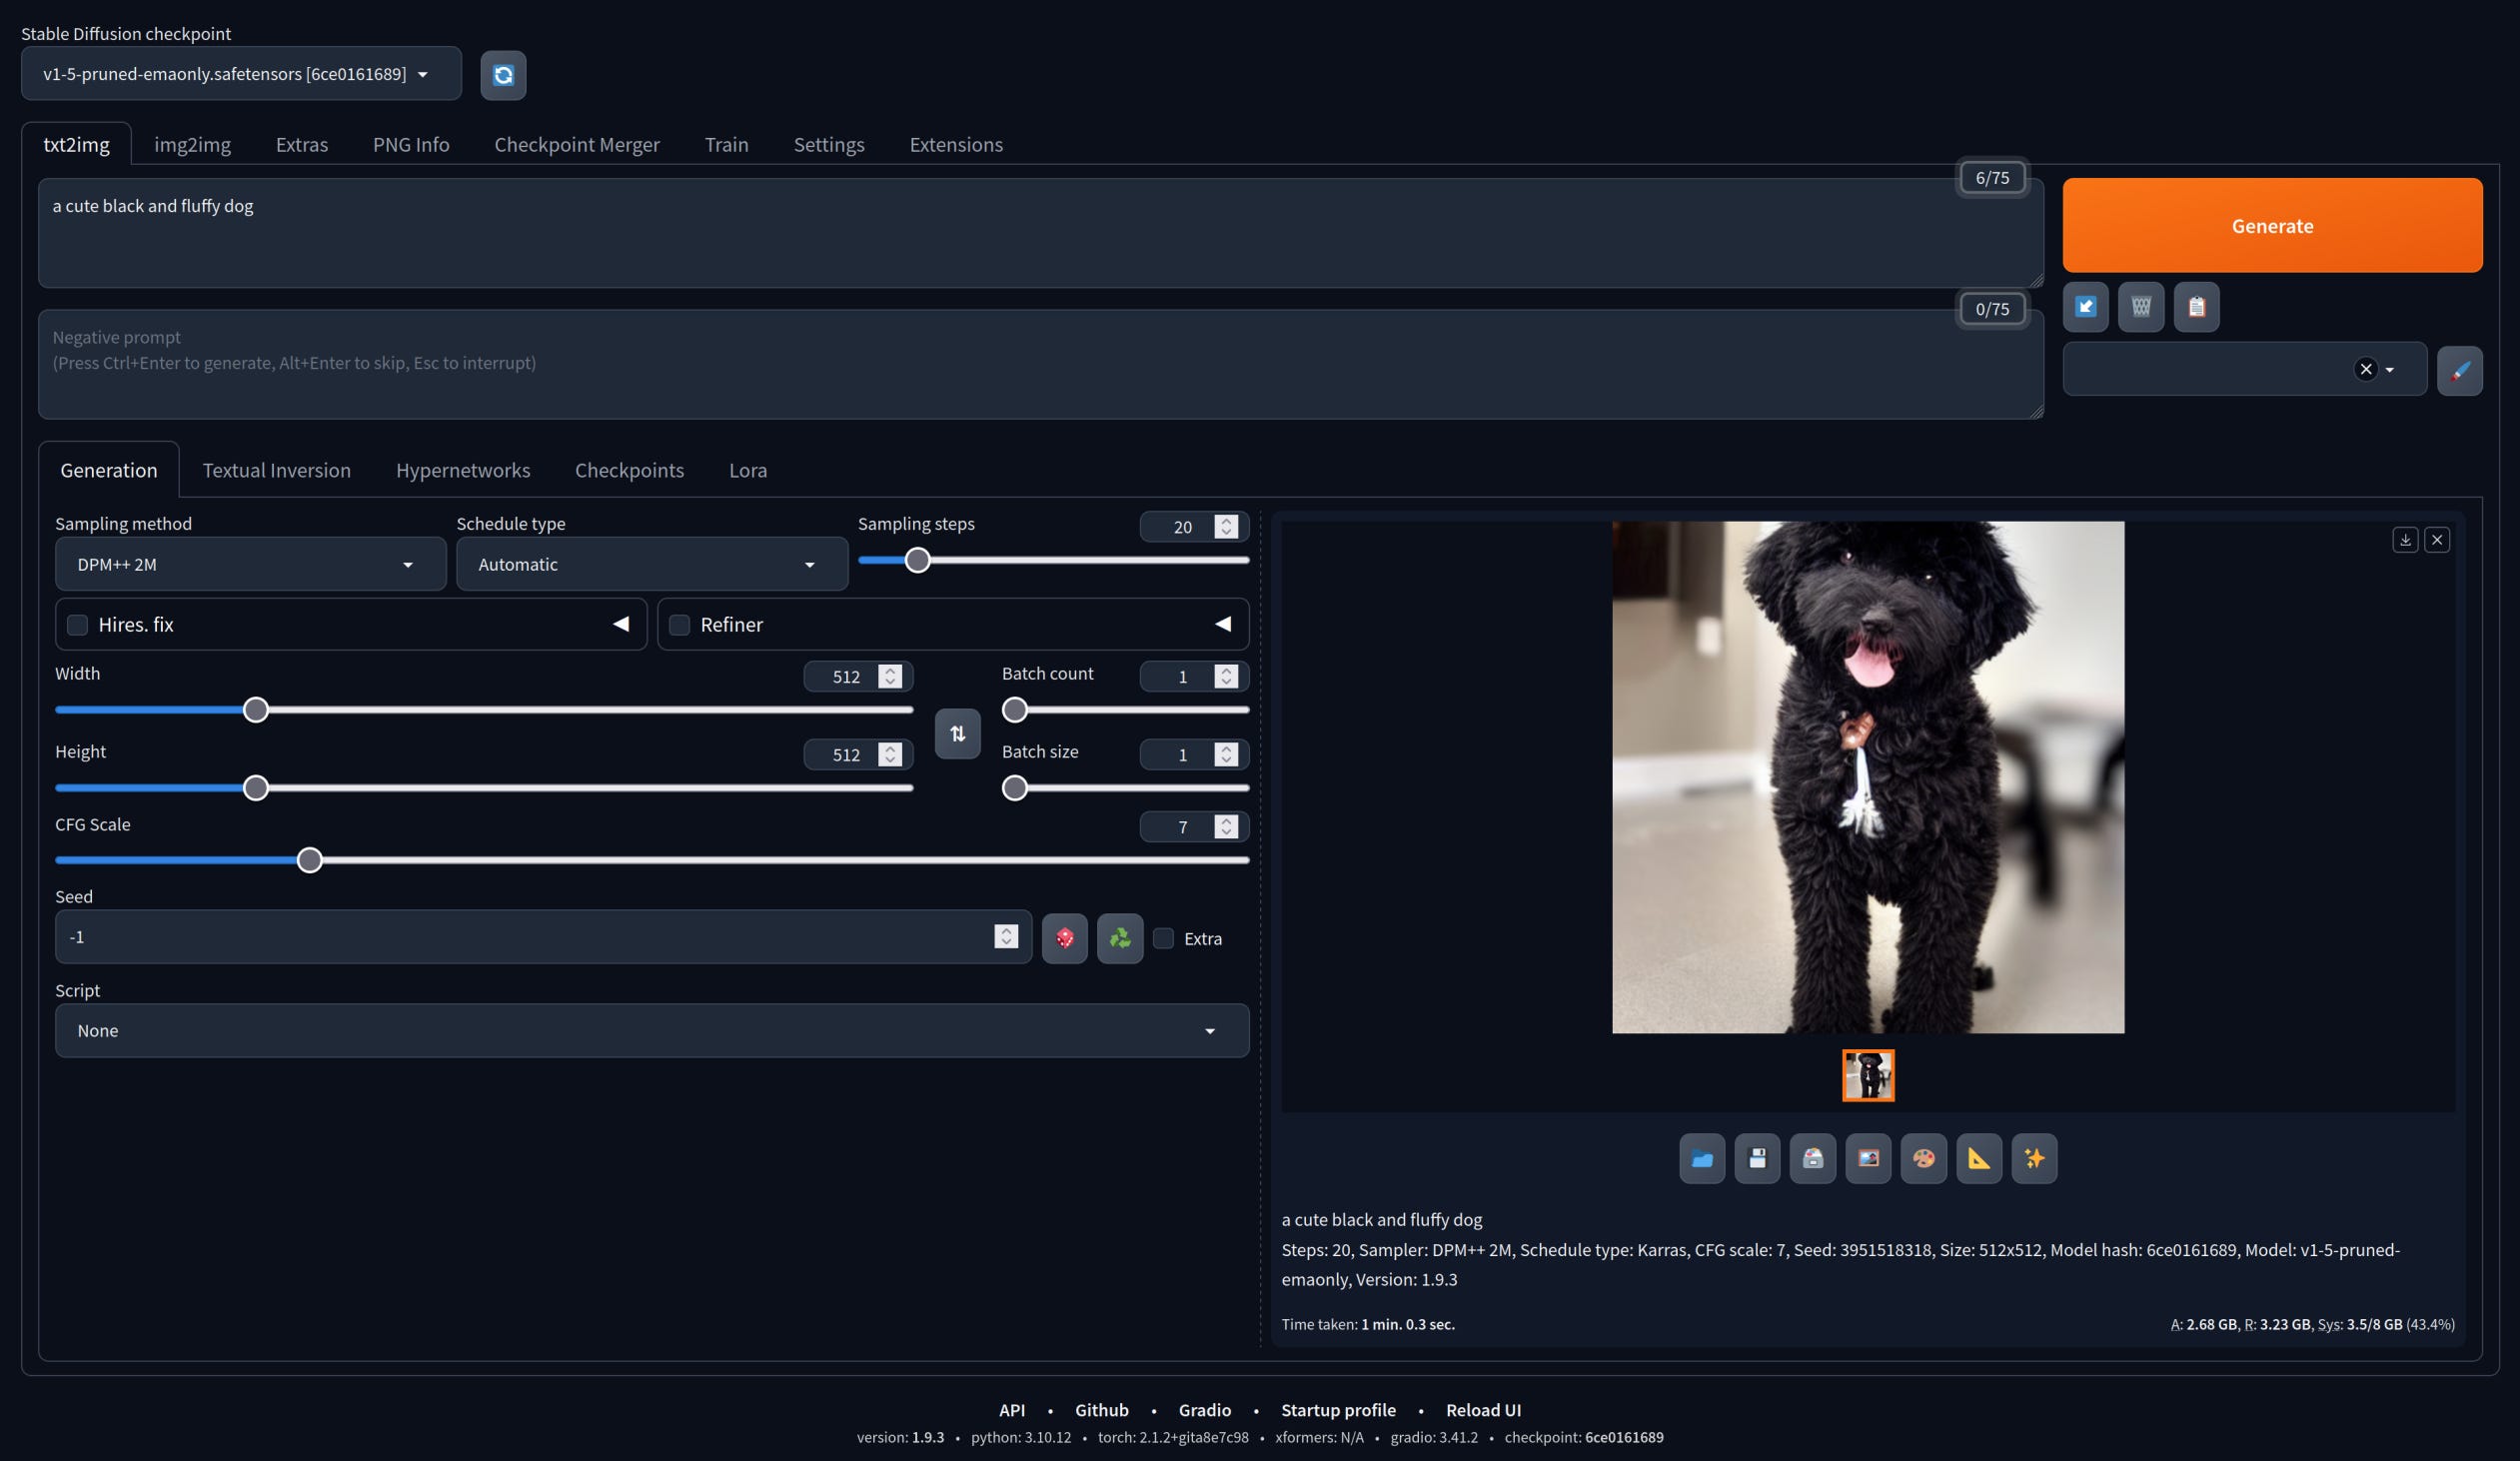Image resolution: width=2520 pixels, height=1461 pixels.
Task: Click the swap width and height icon
Action: tap(957, 734)
